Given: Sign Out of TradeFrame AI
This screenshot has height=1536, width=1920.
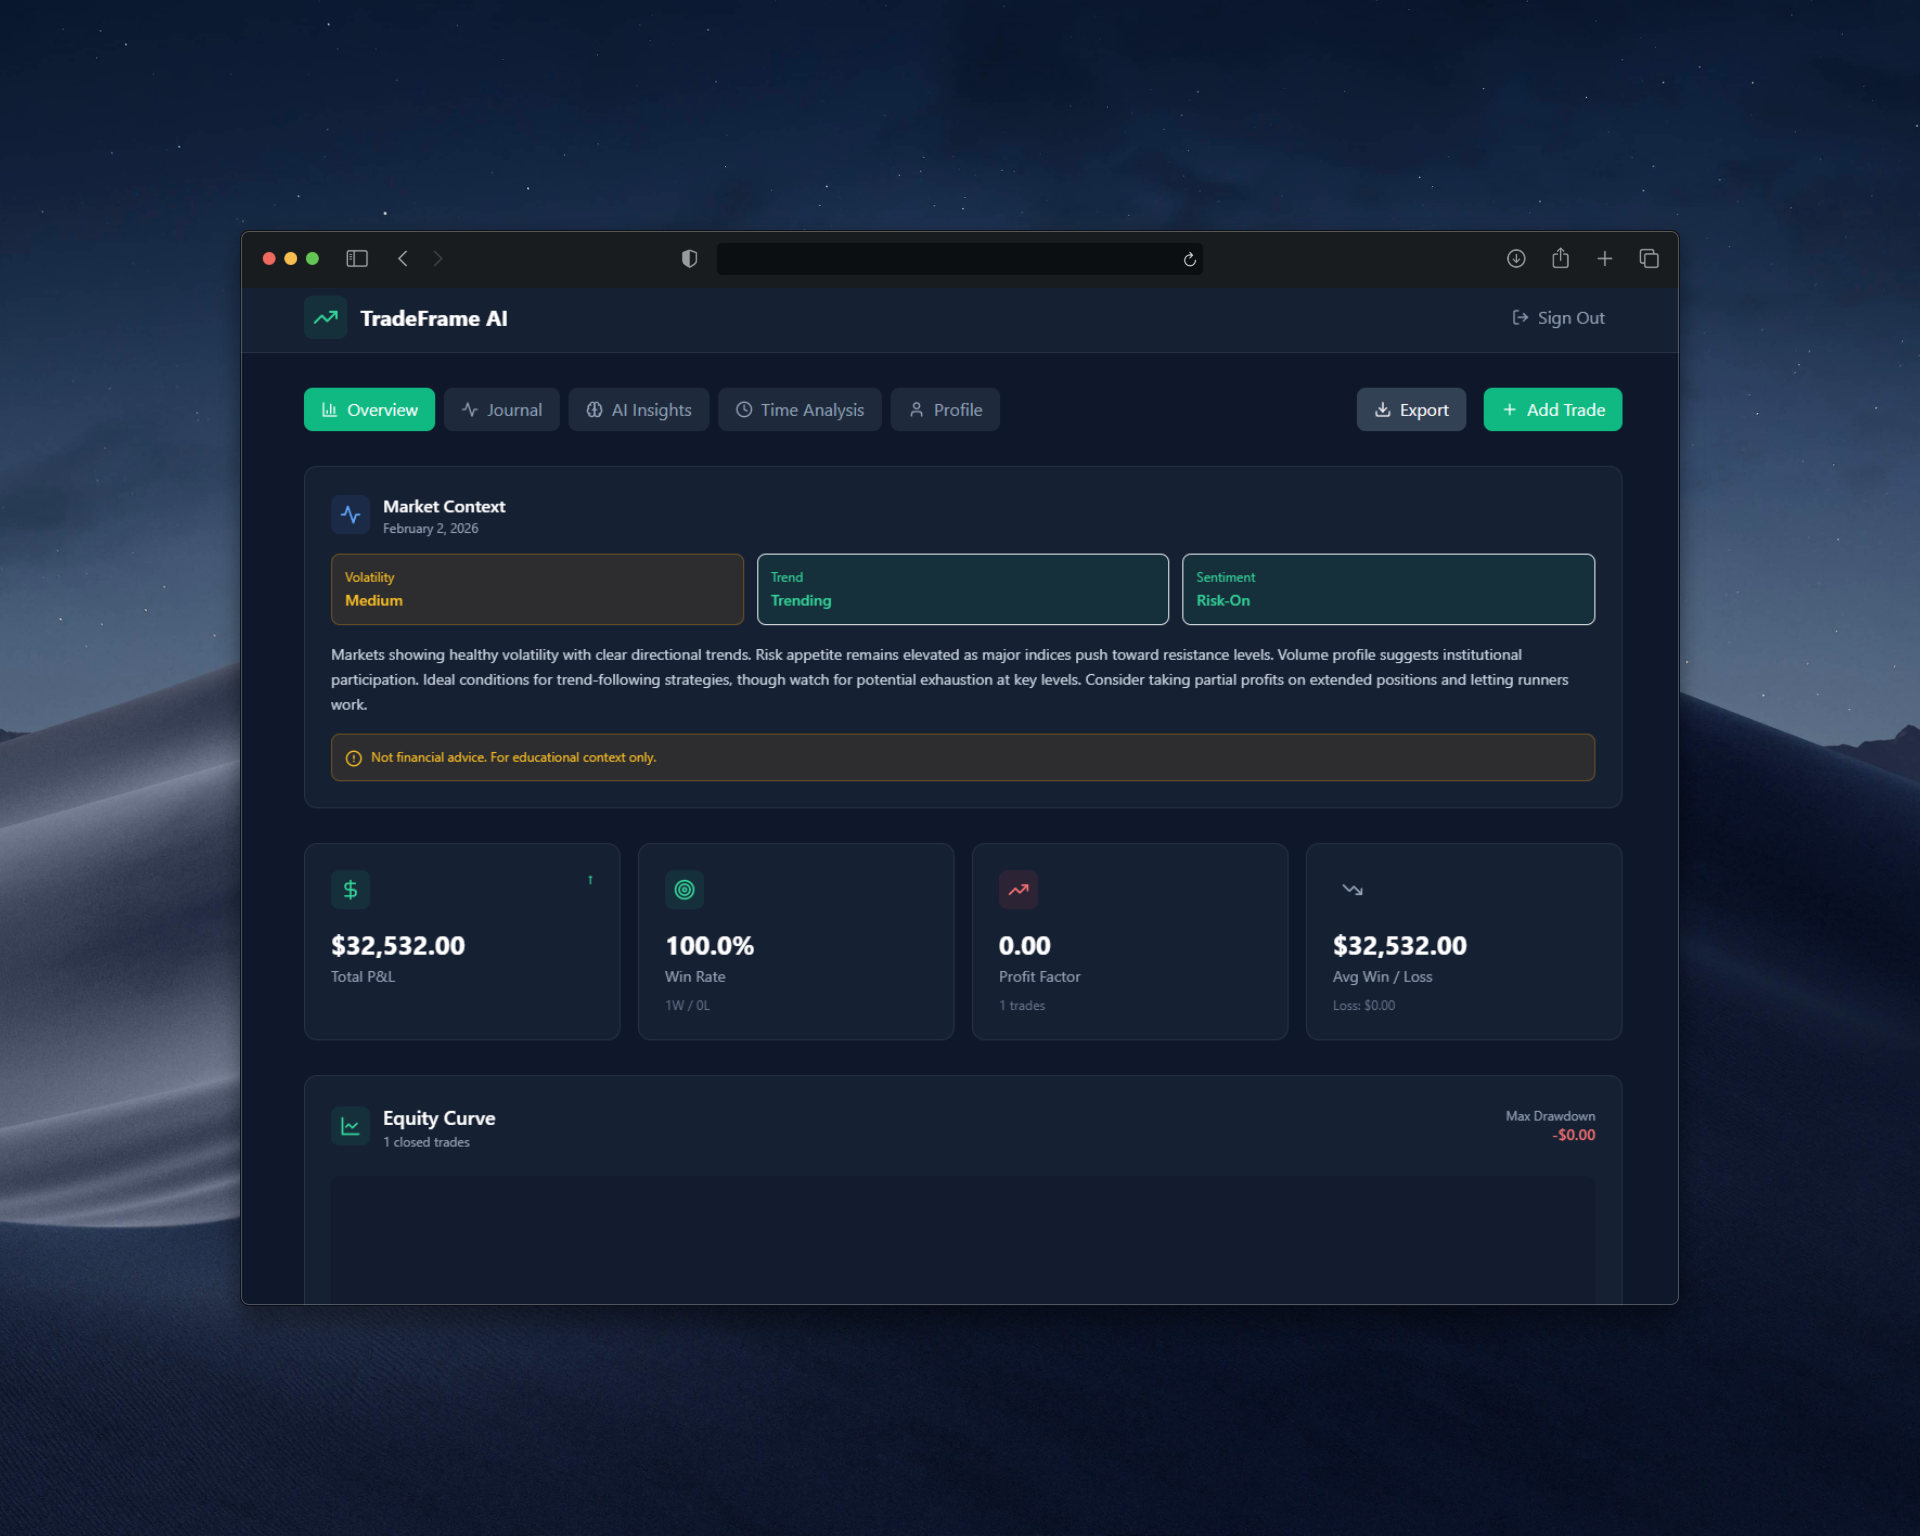Looking at the screenshot, I should [x=1558, y=318].
